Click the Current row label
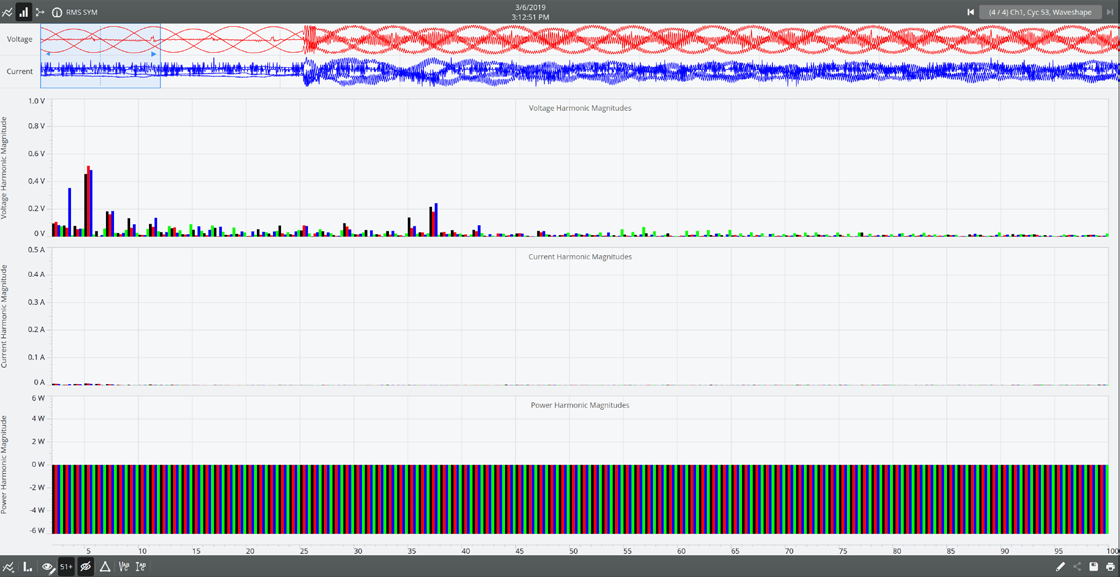The height and width of the screenshot is (577, 1120). coord(19,71)
